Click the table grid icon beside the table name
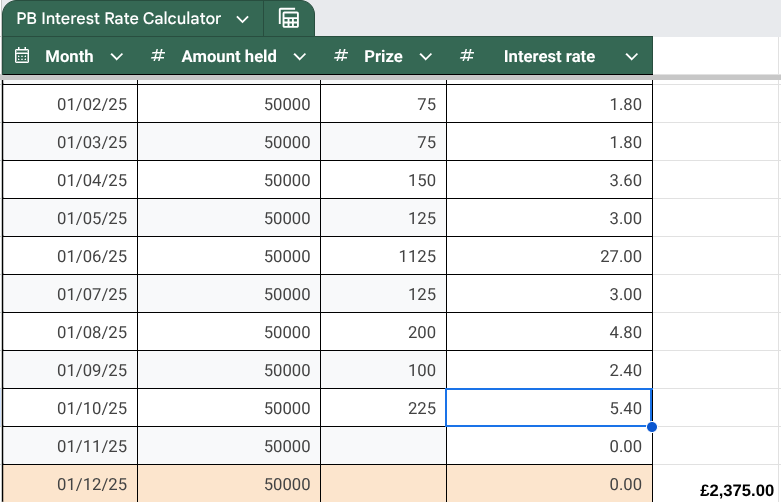This screenshot has height=502, width=781. (289, 19)
